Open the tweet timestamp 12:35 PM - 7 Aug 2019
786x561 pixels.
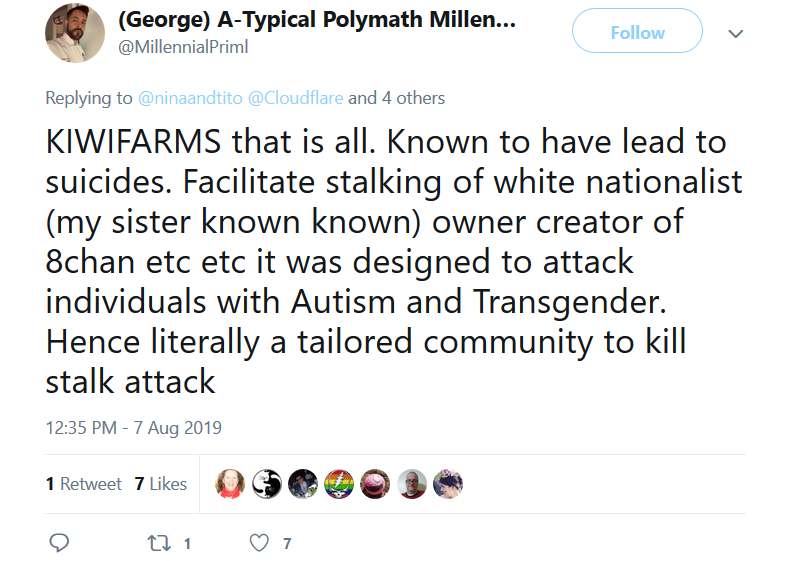[x=133, y=428]
